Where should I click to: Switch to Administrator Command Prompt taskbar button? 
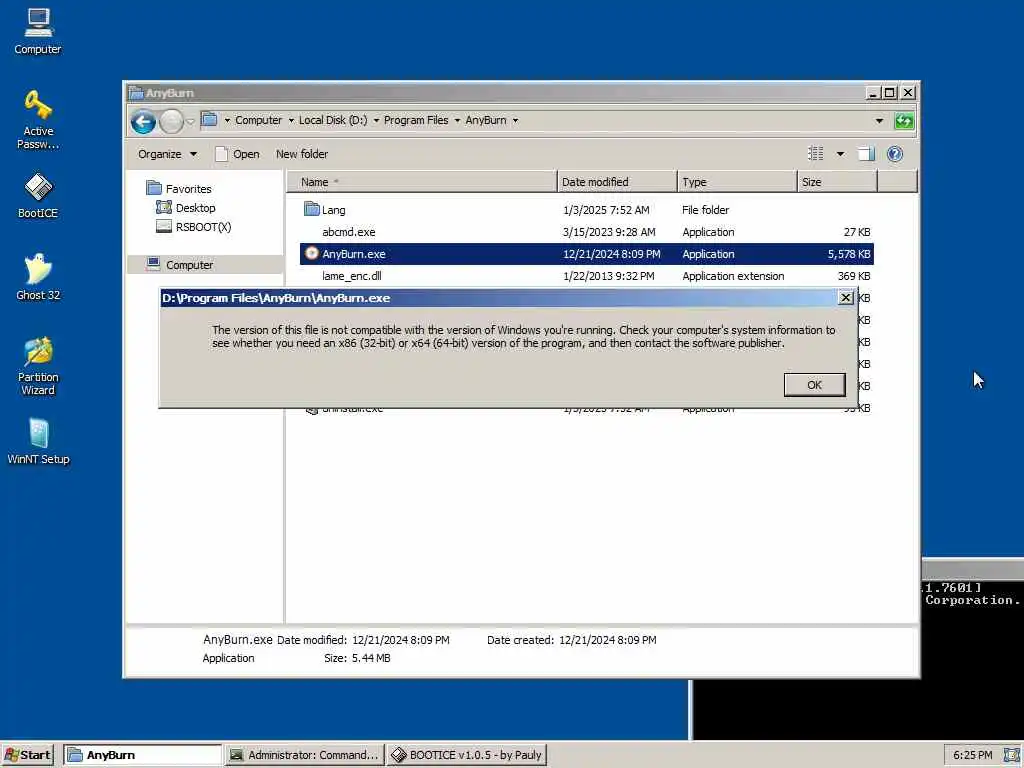click(304, 755)
